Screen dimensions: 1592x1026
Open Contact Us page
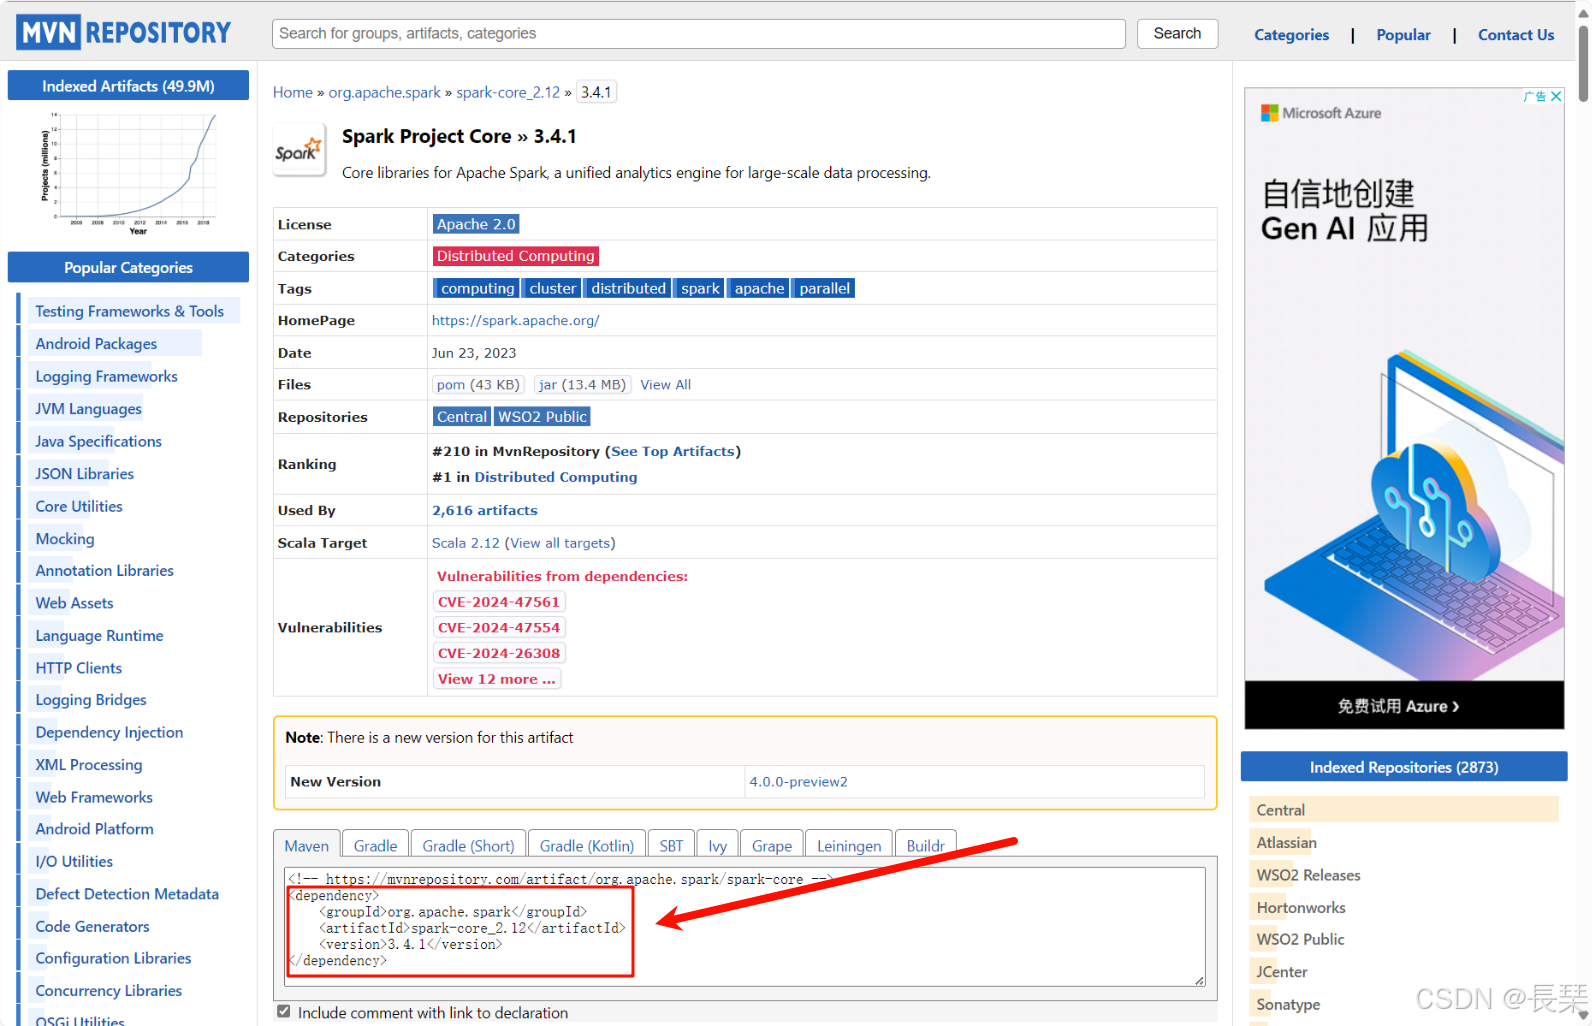click(1516, 35)
